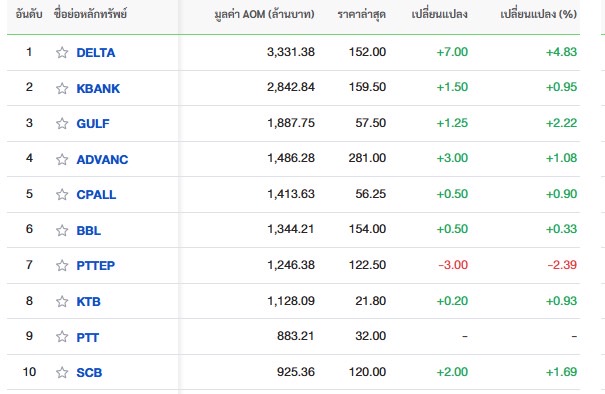This screenshot has height=394, width=605.
Task: Click the star icon beside KTB
Action: click(x=62, y=301)
